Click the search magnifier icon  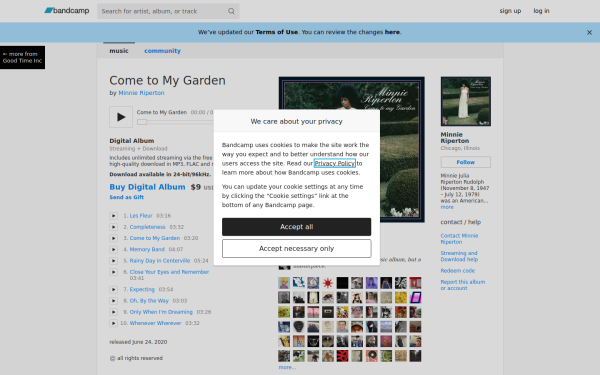(x=231, y=11)
